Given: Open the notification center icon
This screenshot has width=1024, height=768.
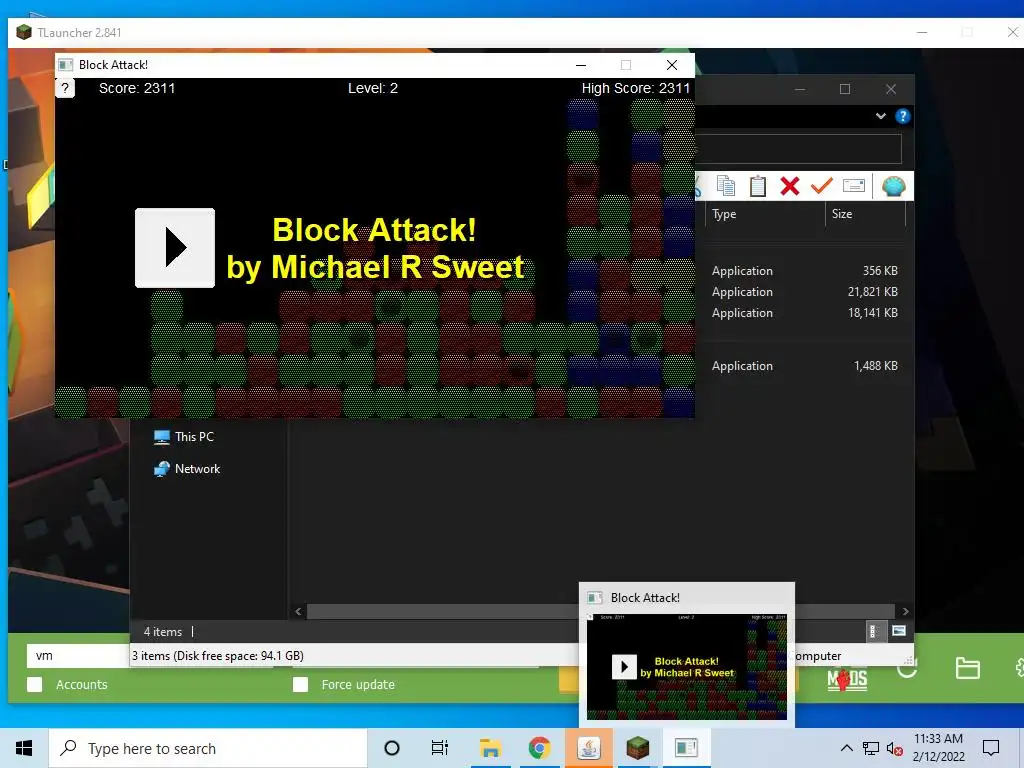Looking at the screenshot, I should pos(991,748).
